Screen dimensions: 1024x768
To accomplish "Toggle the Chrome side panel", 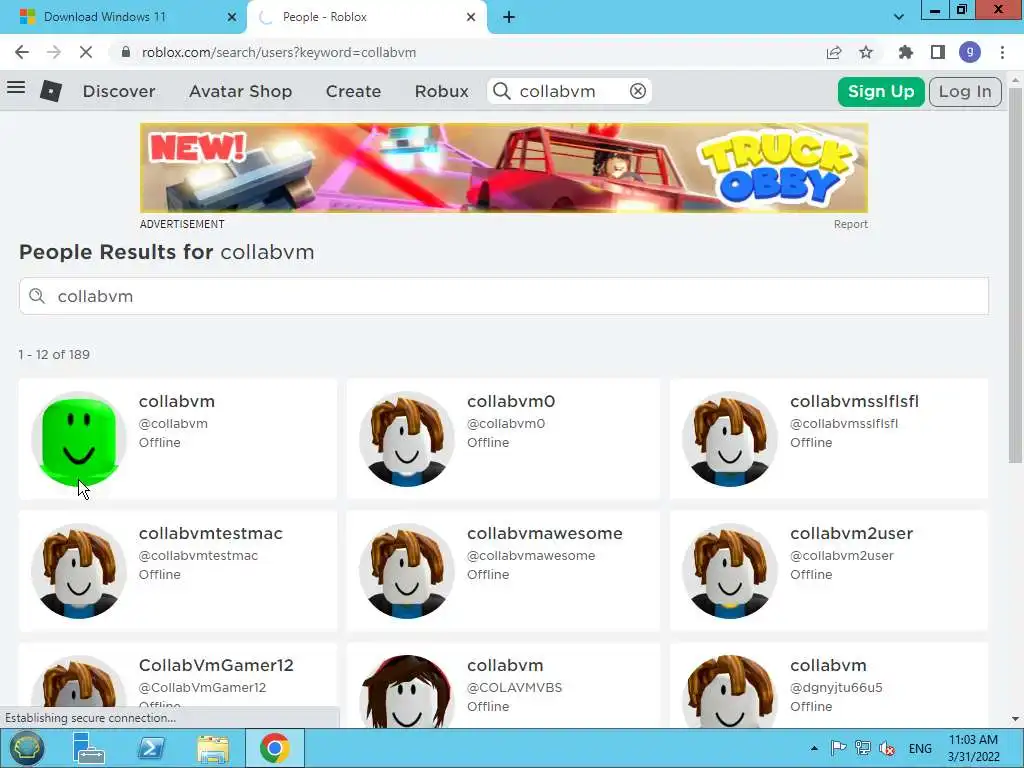I will pyautogui.click(x=937, y=52).
